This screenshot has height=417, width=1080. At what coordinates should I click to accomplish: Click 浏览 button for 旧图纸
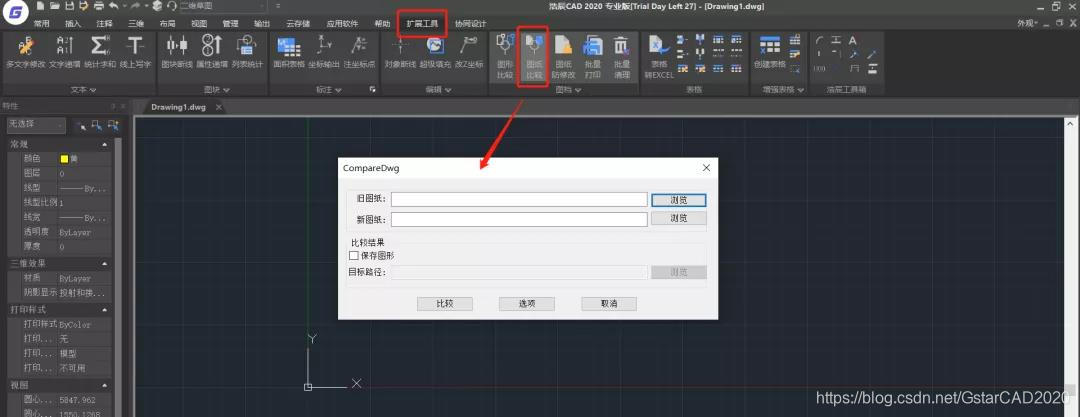coord(678,200)
